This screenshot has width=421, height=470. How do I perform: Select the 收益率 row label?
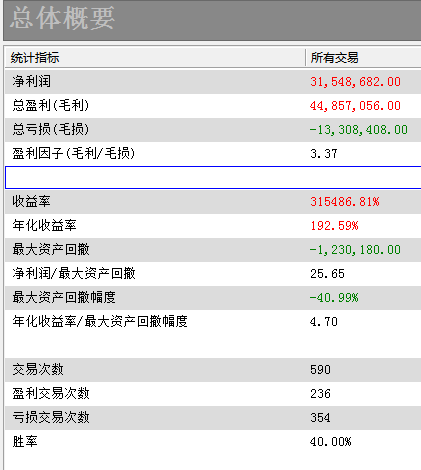point(31,201)
